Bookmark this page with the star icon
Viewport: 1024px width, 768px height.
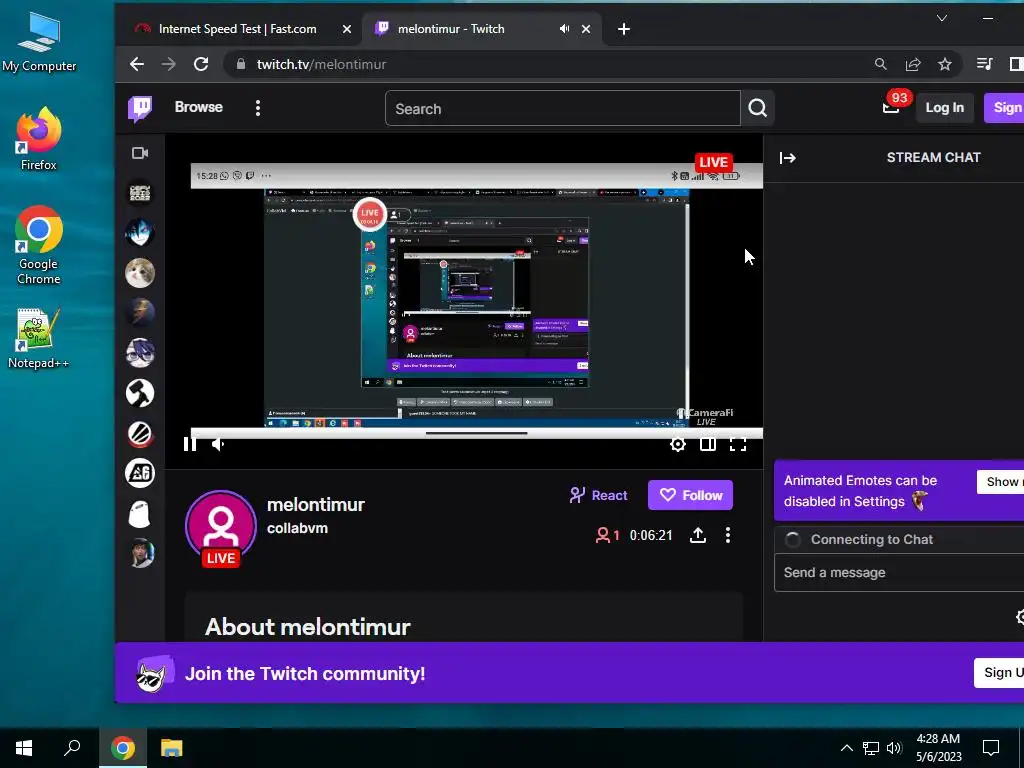(x=944, y=64)
